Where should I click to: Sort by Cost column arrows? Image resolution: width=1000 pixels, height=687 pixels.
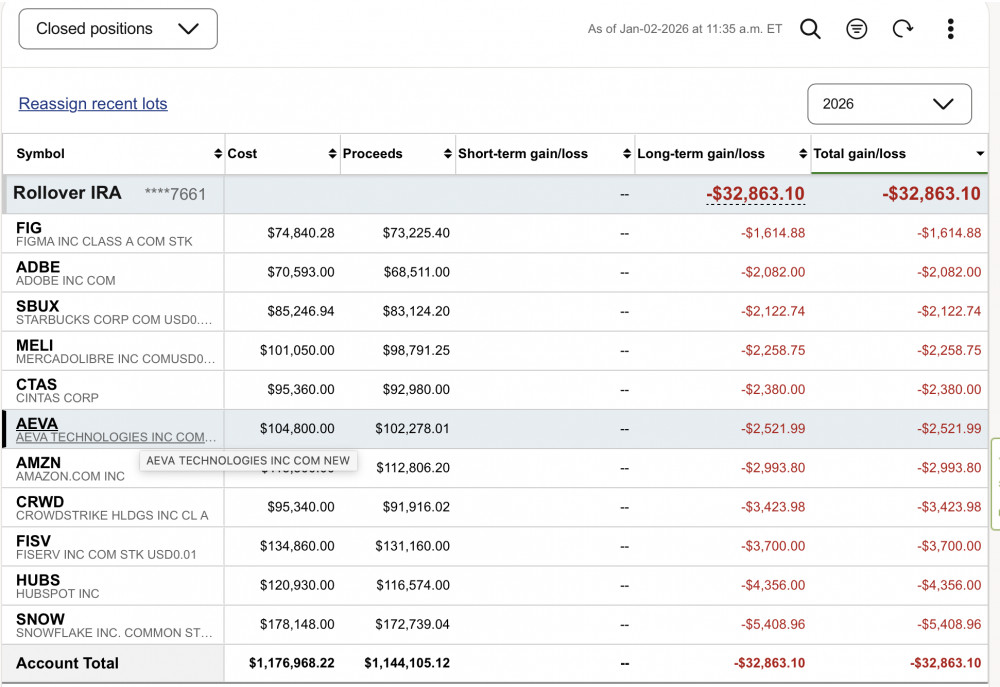pyautogui.click(x=333, y=154)
